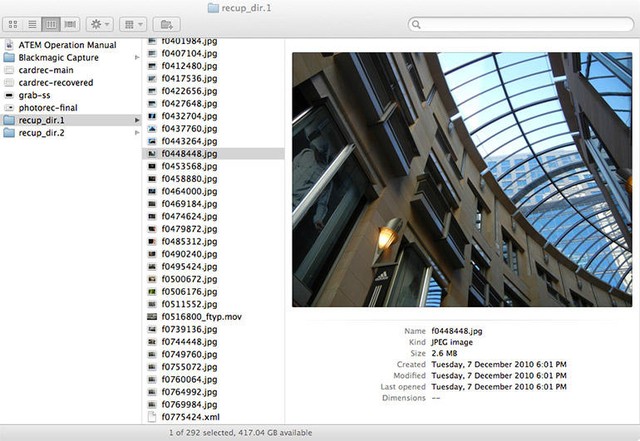Image resolution: width=640 pixels, height=441 pixels.
Task: Click the recup_dir.1 title folder icon
Action: point(213,8)
